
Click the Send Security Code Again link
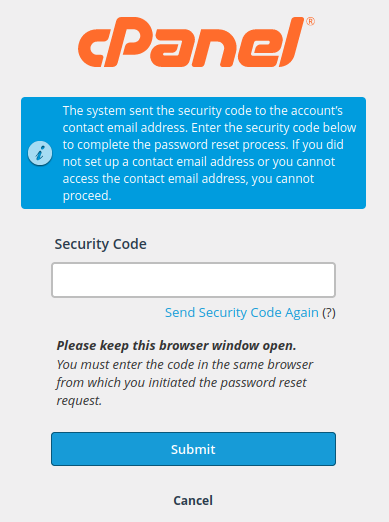point(242,313)
